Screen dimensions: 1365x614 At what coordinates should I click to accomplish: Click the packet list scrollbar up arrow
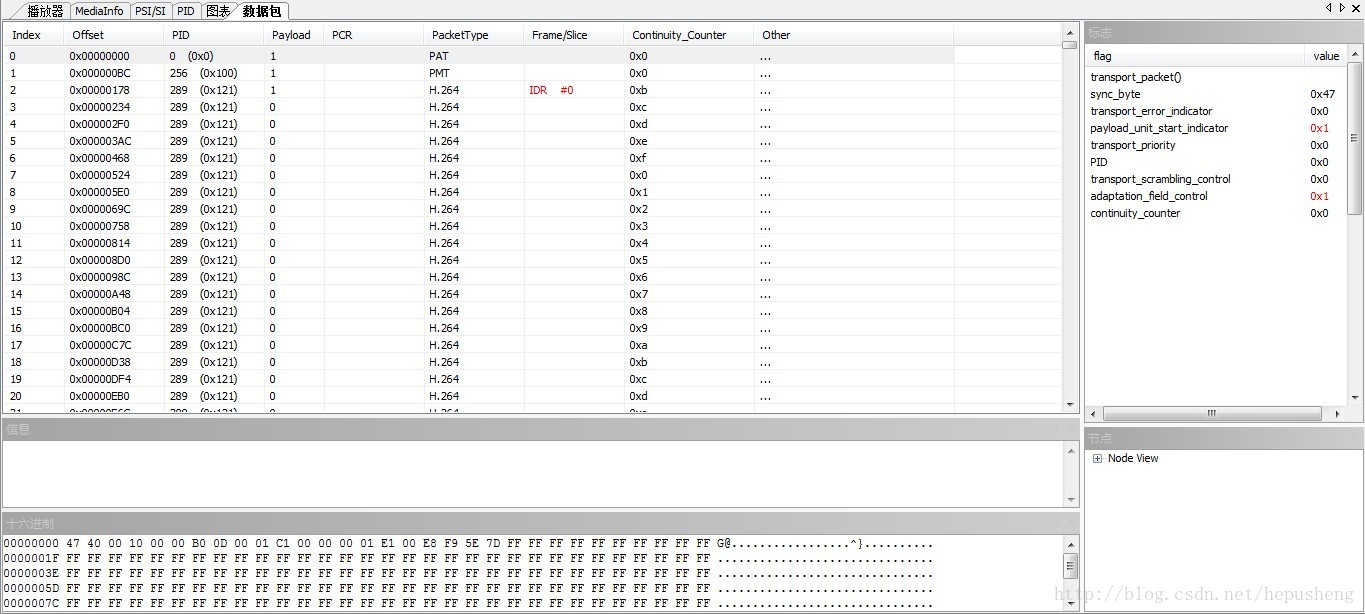coord(1070,33)
